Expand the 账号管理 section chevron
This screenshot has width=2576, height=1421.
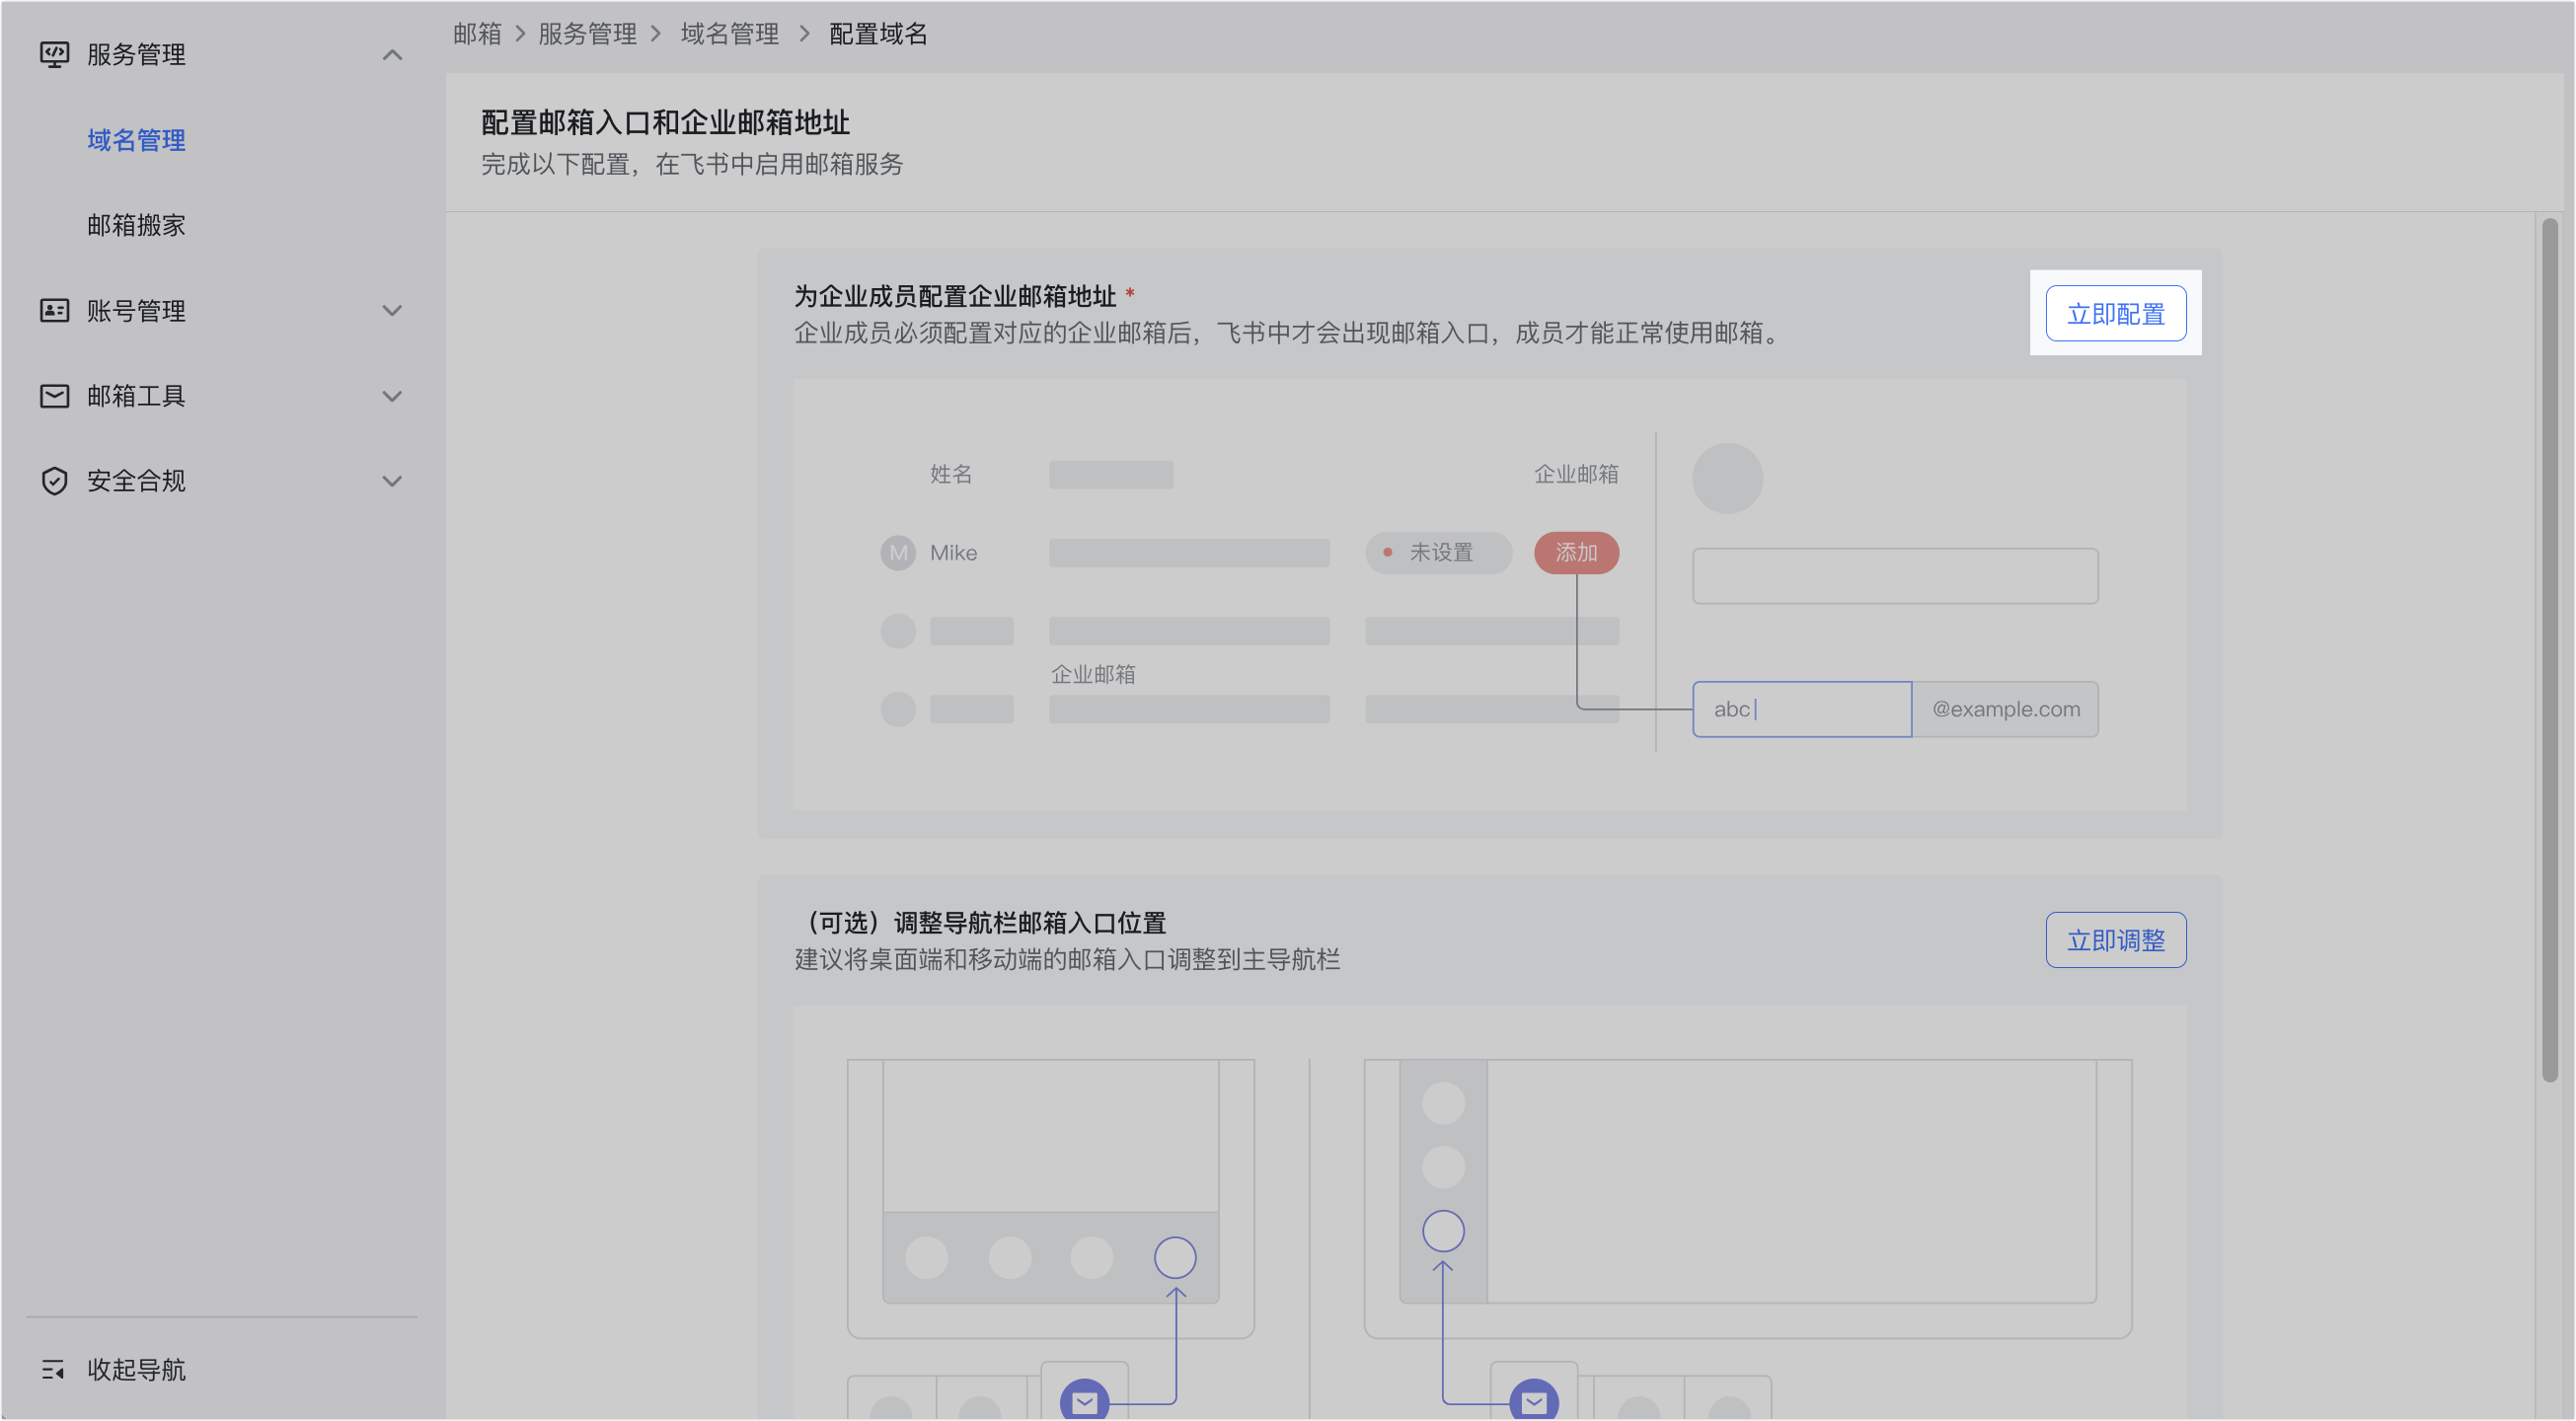point(392,311)
